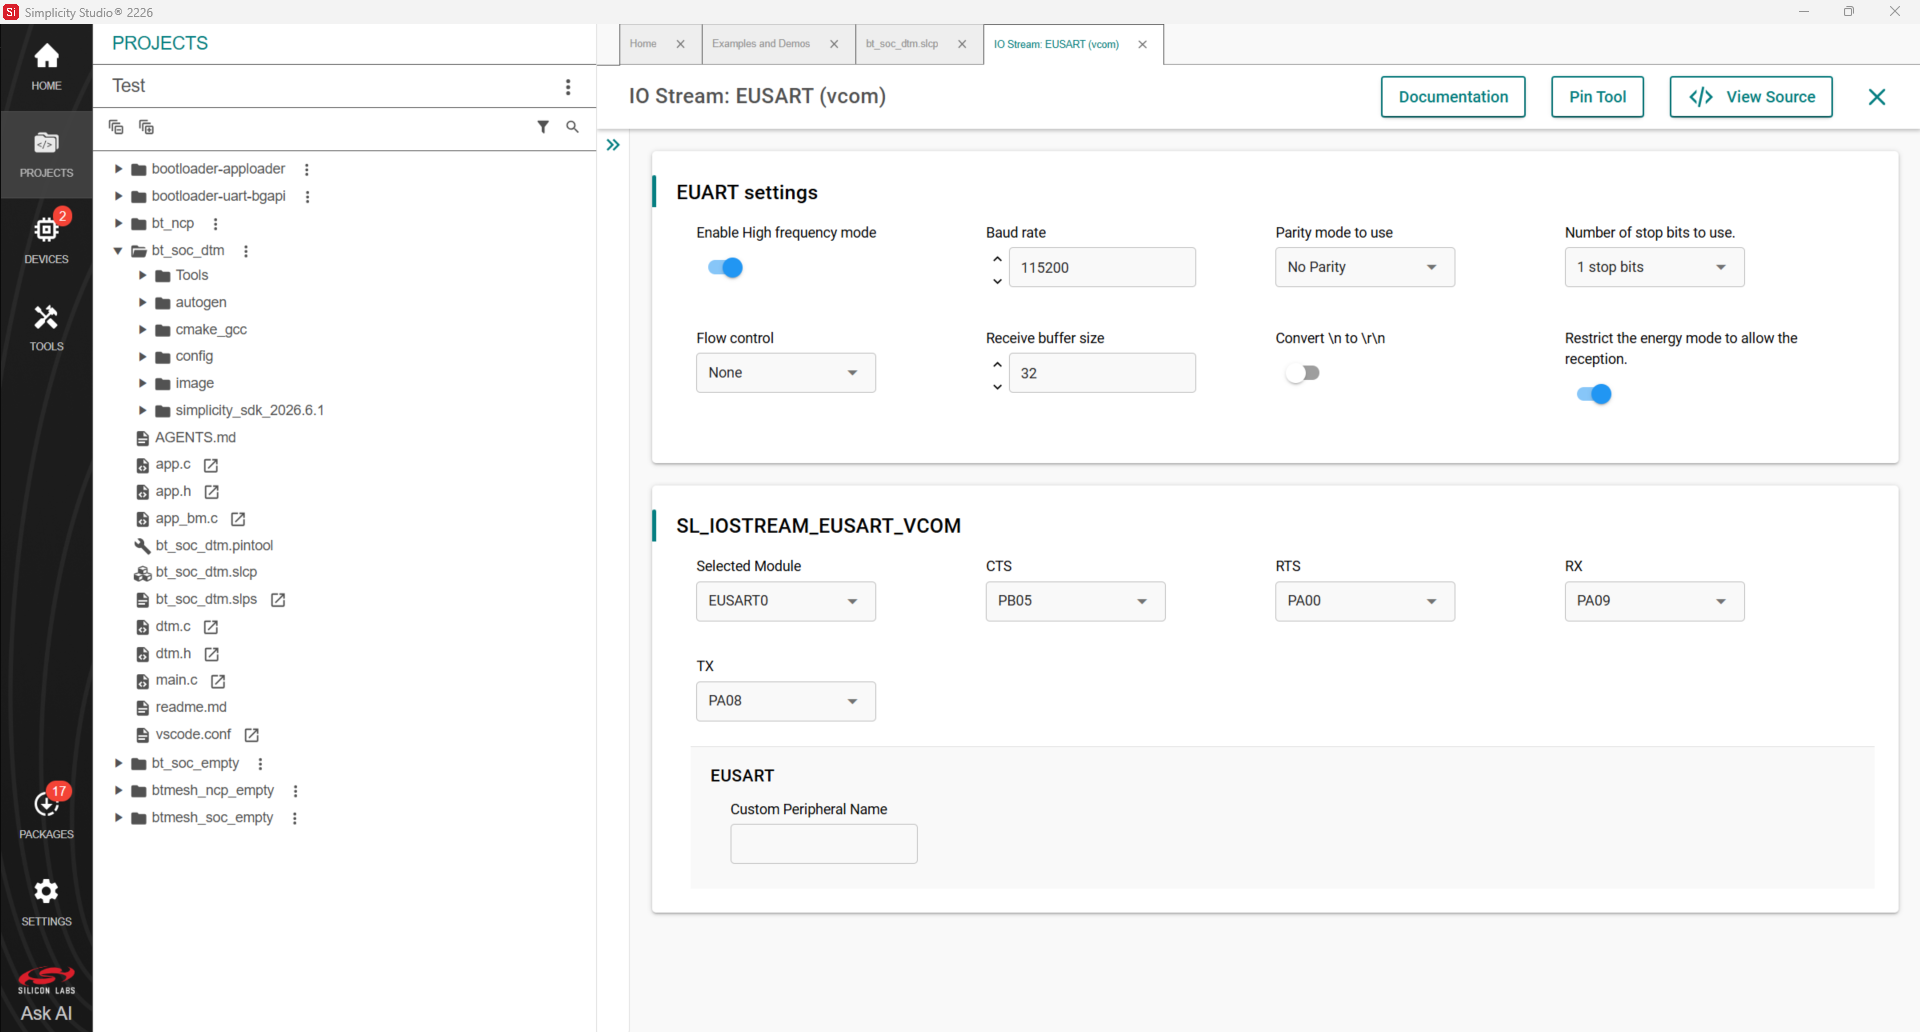
Task: Open three-dot menu for bt_soc_dtm project
Action: click(x=246, y=251)
